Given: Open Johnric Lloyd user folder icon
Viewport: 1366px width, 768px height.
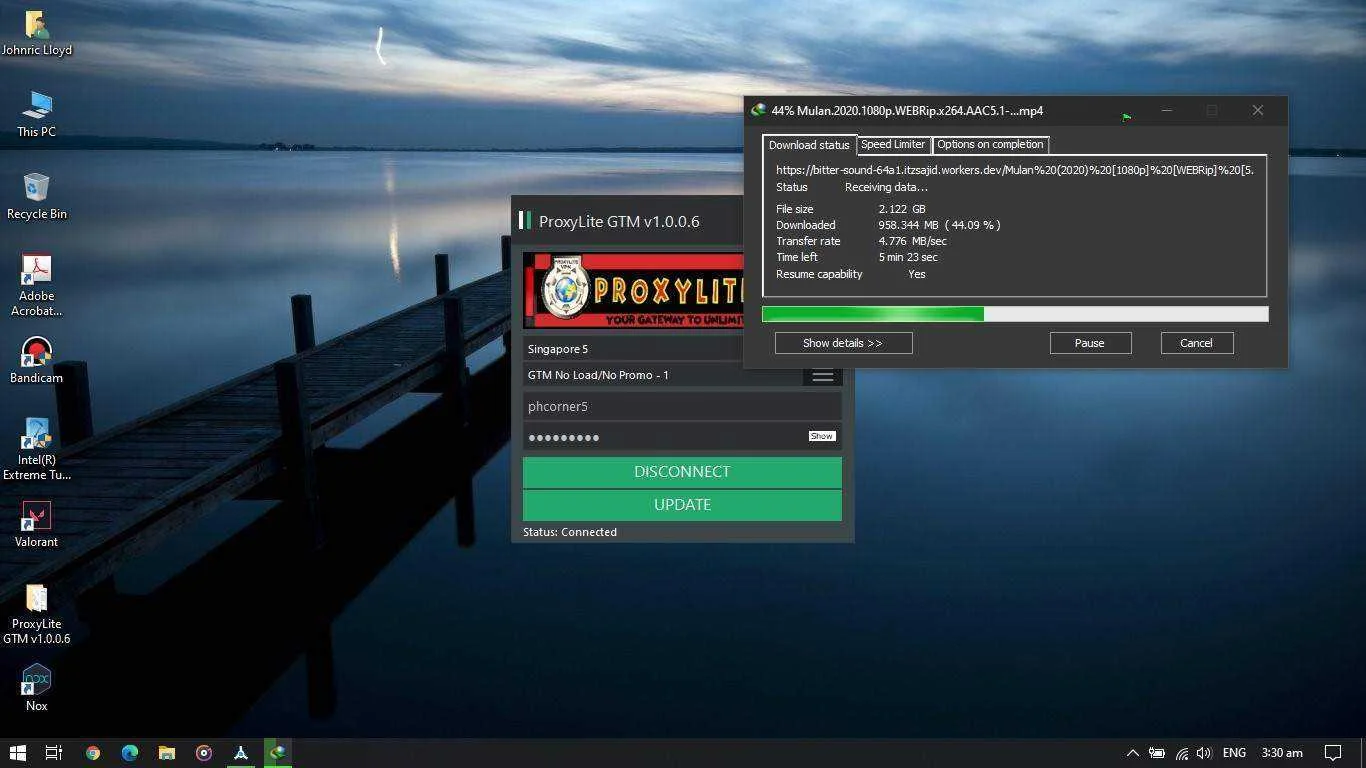Looking at the screenshot, I should [x=37, y=33].
